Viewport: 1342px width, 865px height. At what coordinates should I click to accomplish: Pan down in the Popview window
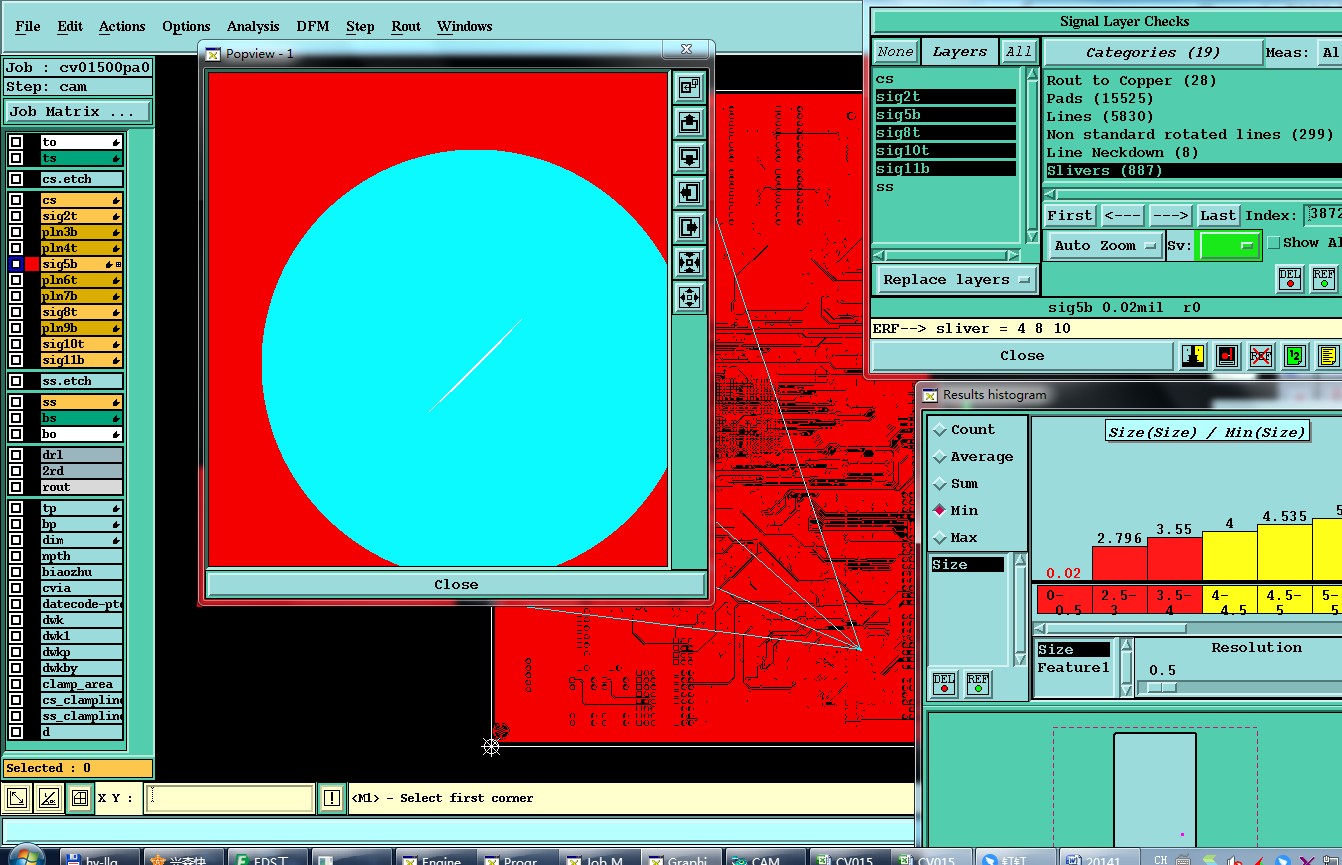[x=689, y=158]
